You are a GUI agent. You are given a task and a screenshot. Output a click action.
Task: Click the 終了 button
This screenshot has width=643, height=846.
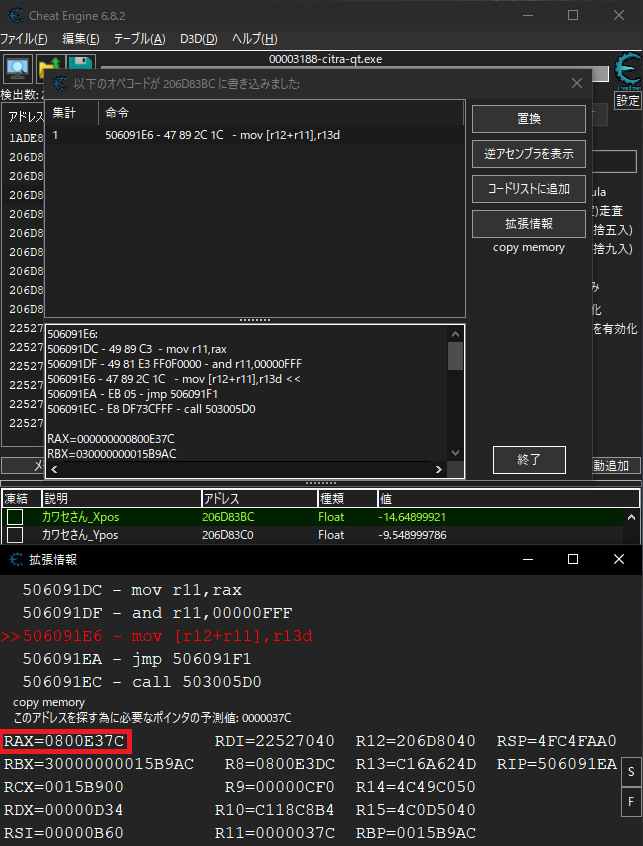click(529, 460)
